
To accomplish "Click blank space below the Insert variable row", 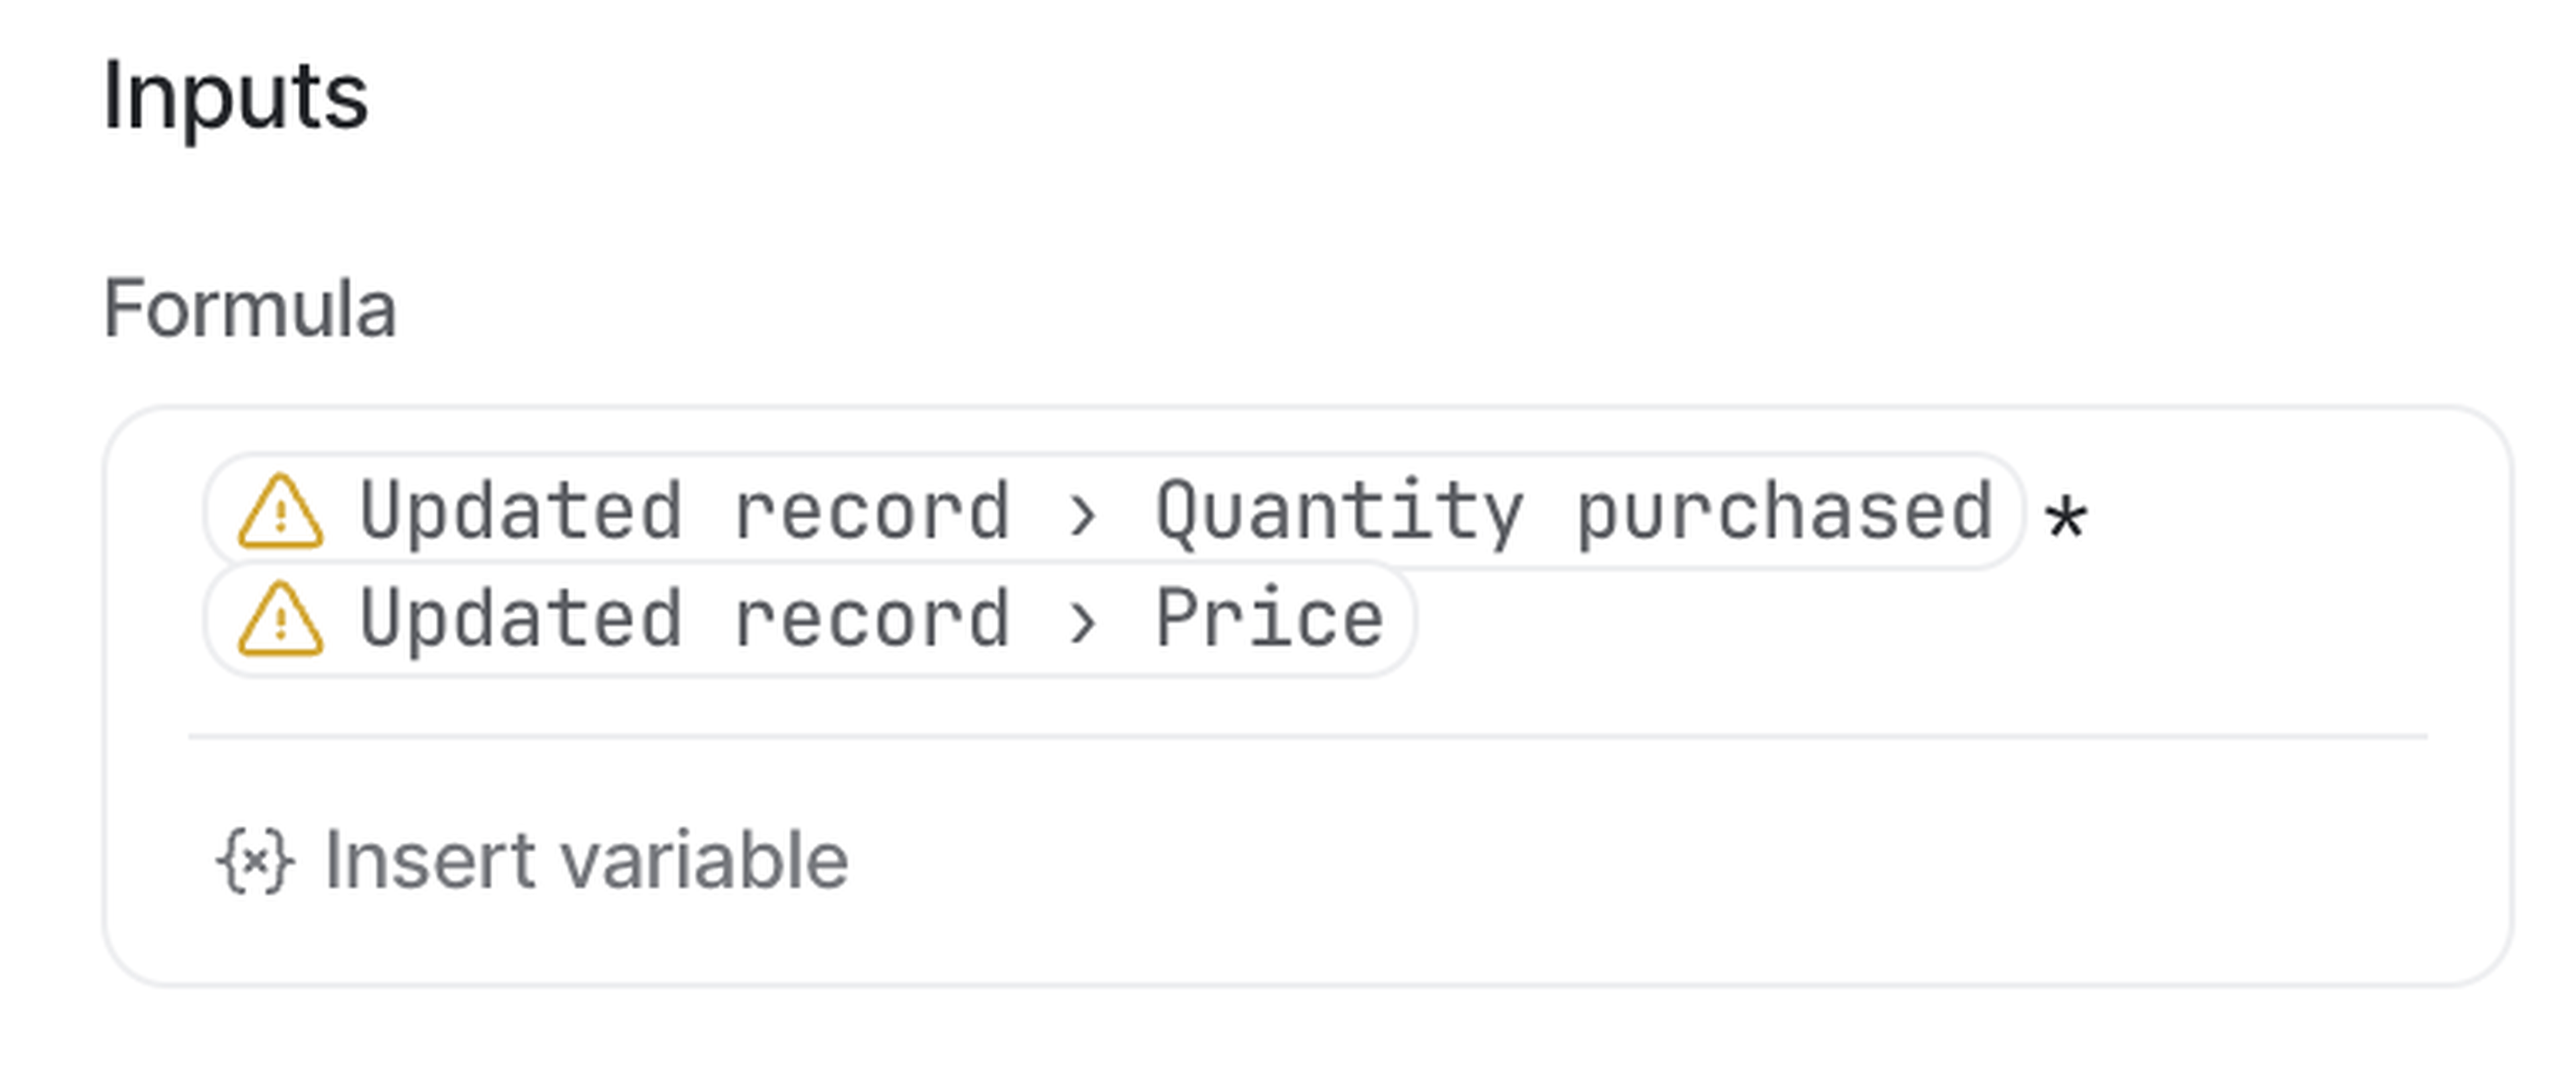I will pos(1300,945).
